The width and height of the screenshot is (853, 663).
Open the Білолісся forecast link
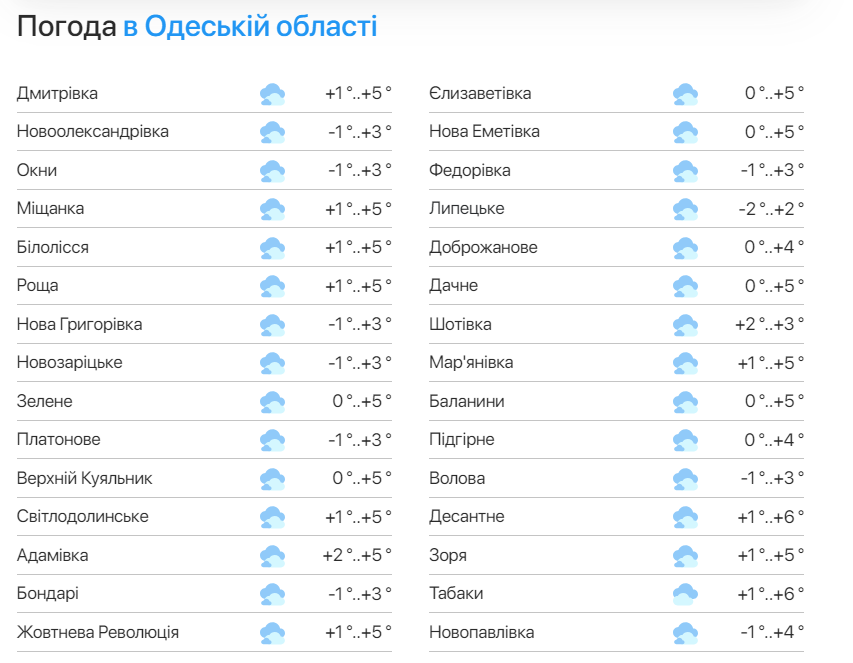(x=53, y=248)
